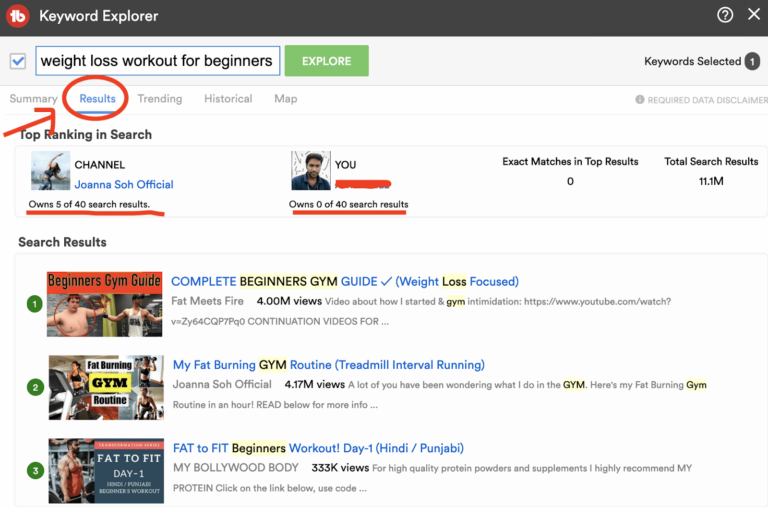Open the Map tab
768x507 pixels.
pos(286,98)
